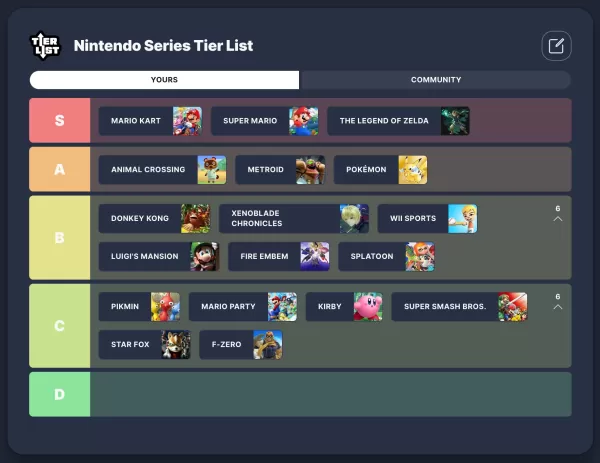Select the red S tier label

(60, 121)
